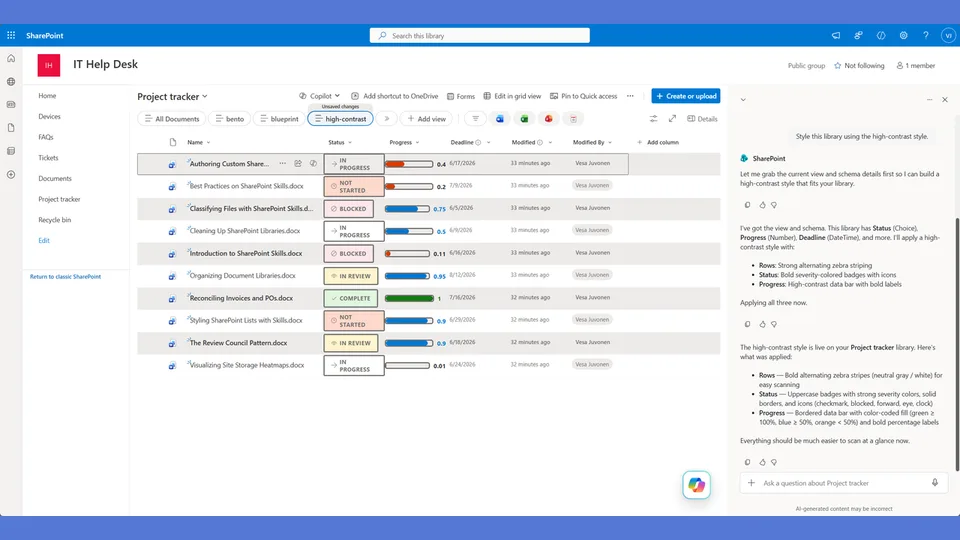Viewport: 960px width, 540px height.
Task: Filter by Word documents icon
Action: (500, 119)
